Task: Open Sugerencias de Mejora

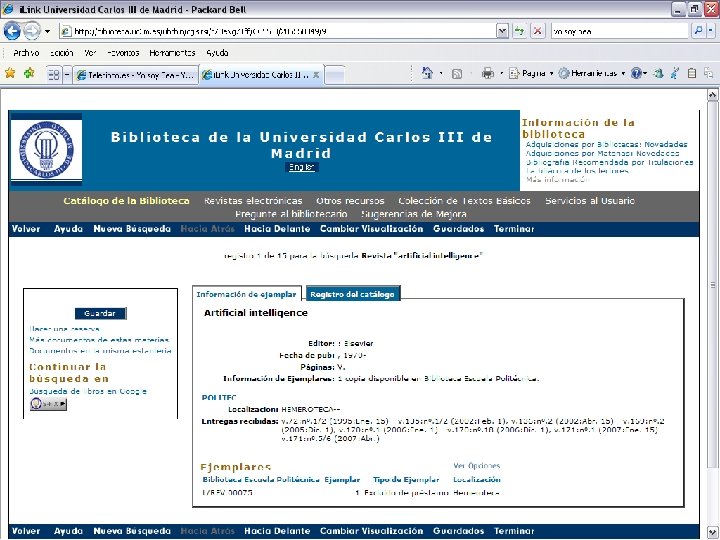Action: tap(414, 214)
